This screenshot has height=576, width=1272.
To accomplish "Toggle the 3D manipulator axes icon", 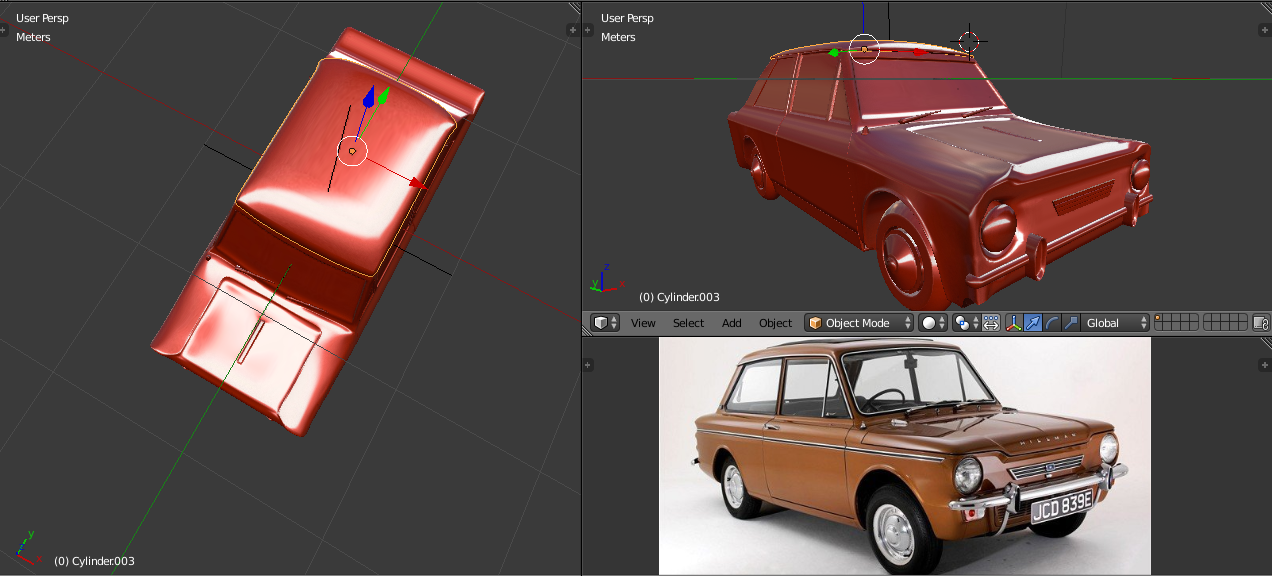I will point(1014,323).
